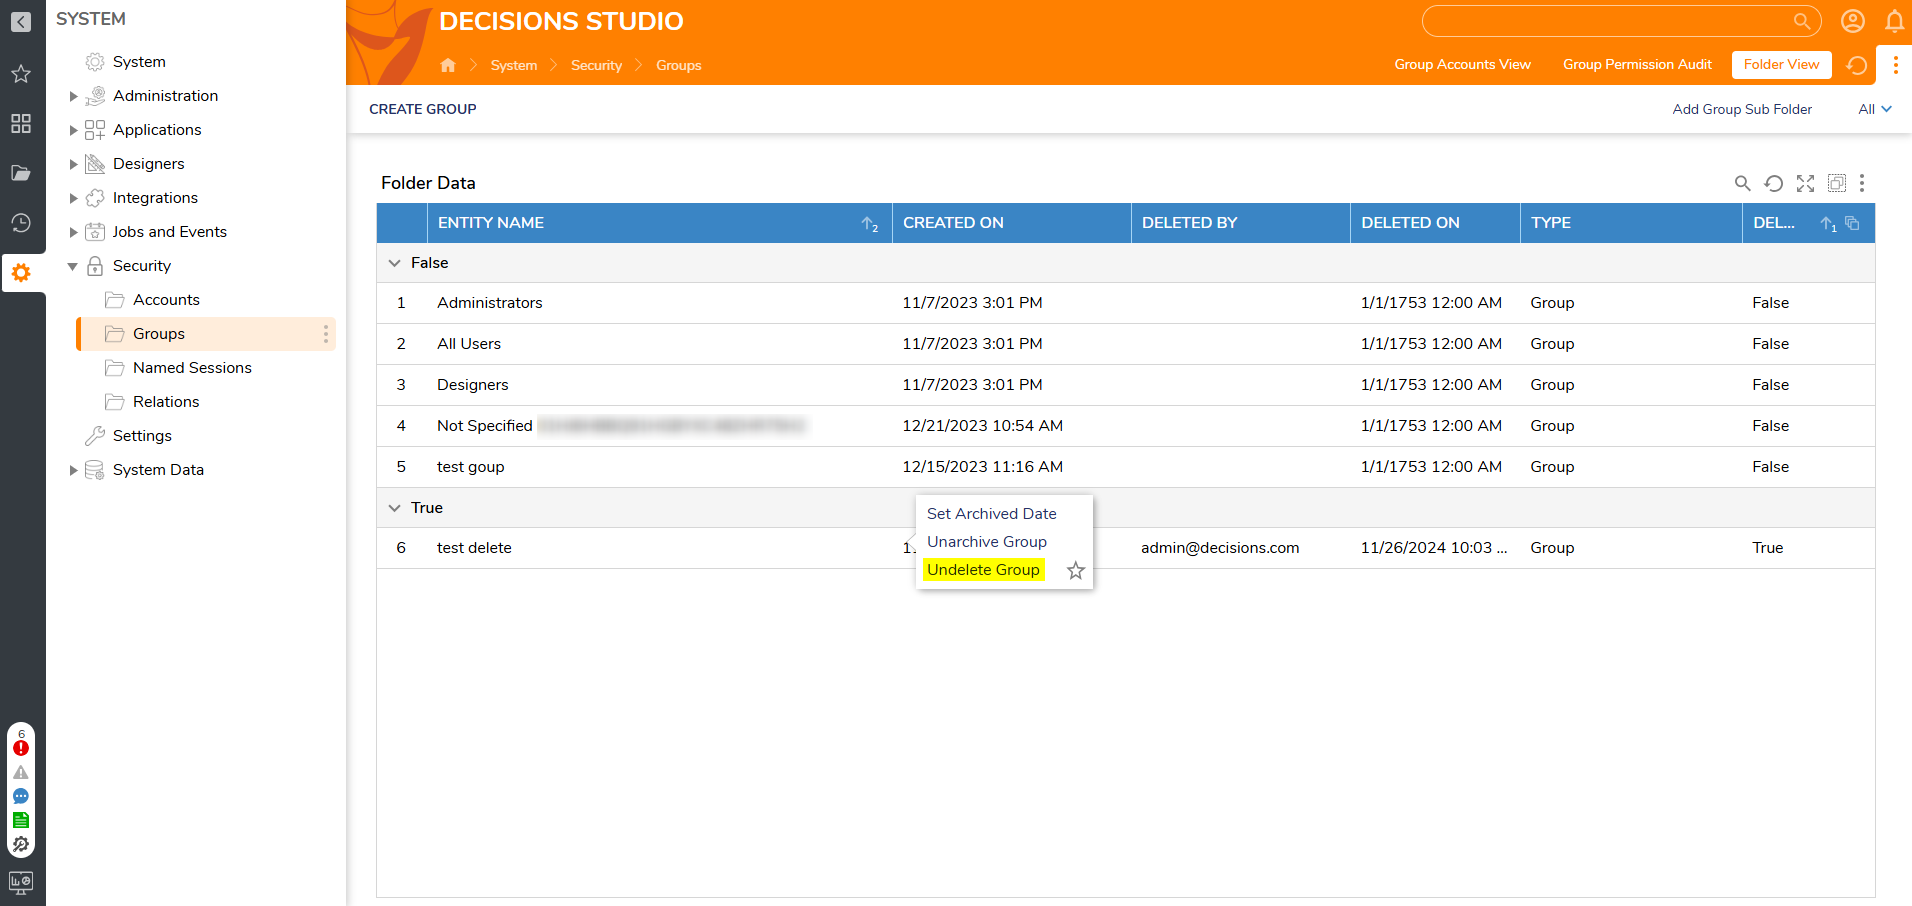Choose Unarchive Group from context menu

point(987,542)
